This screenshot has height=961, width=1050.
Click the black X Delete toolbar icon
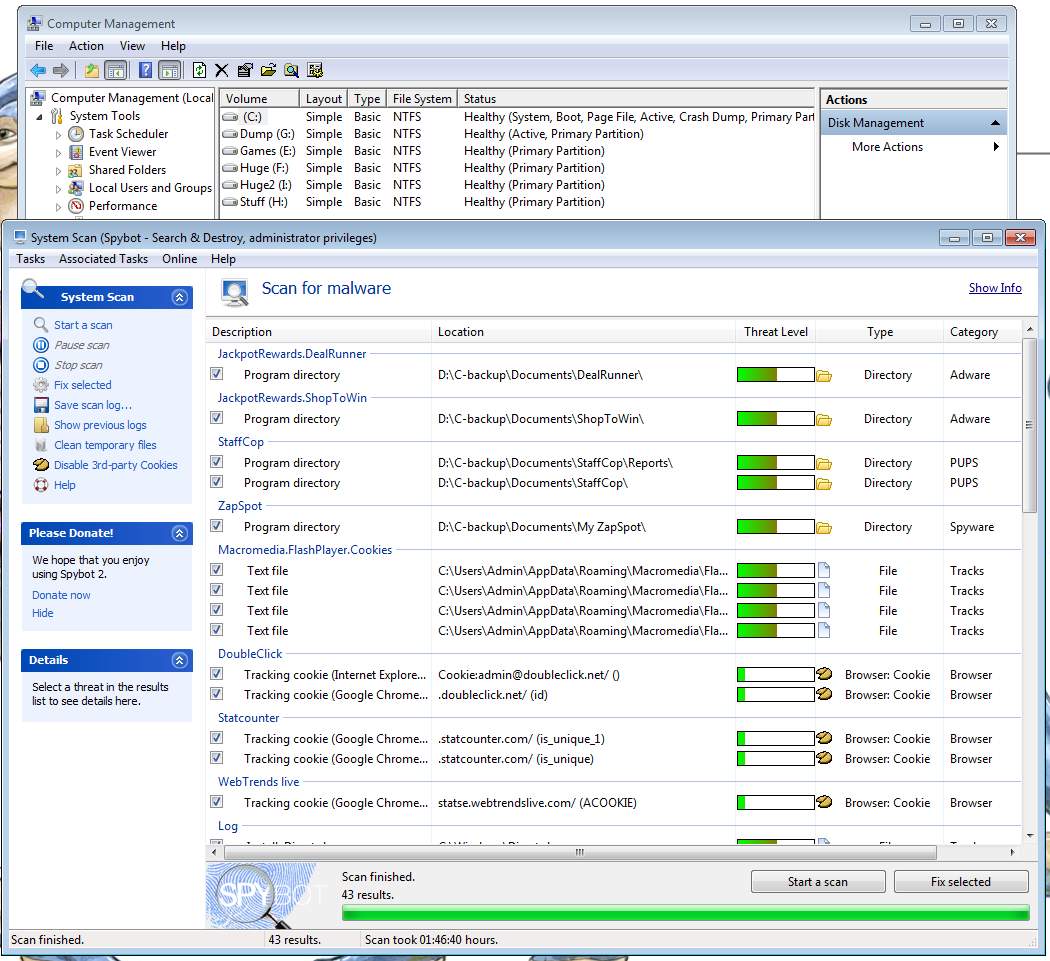[222, 70]
